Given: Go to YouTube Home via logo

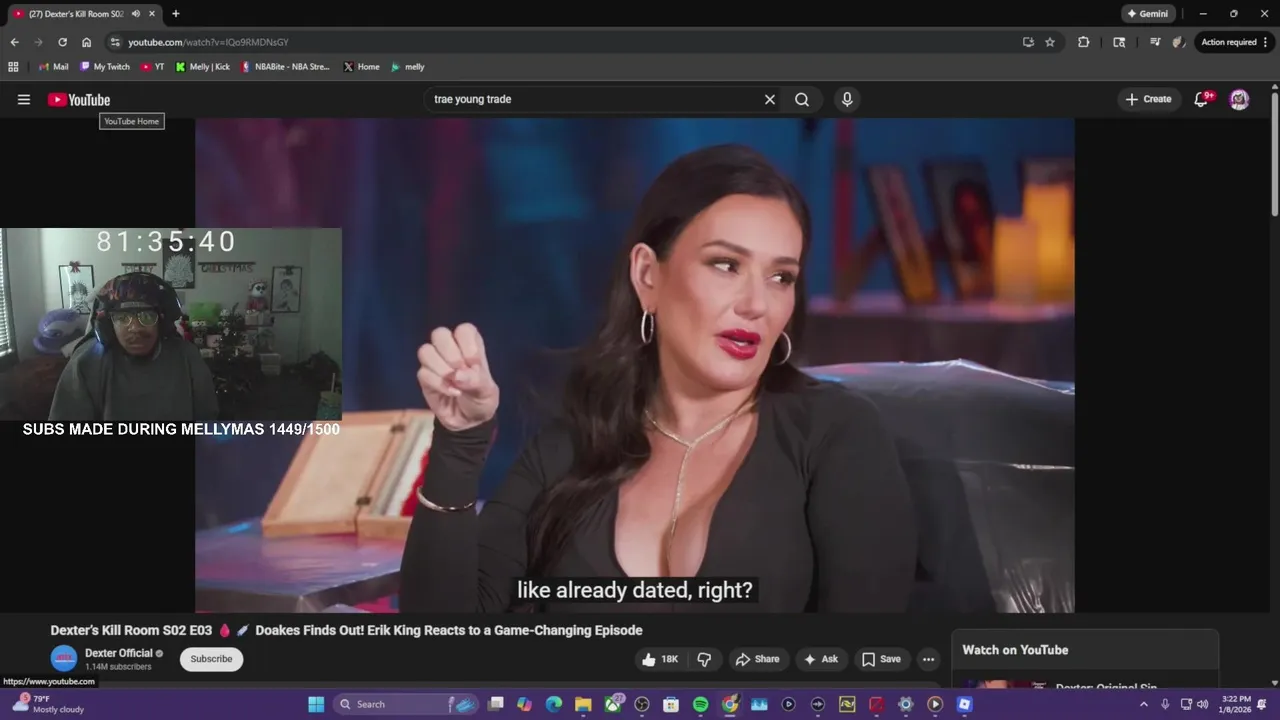Looking at the screenshot, I should tap(79, 99).
